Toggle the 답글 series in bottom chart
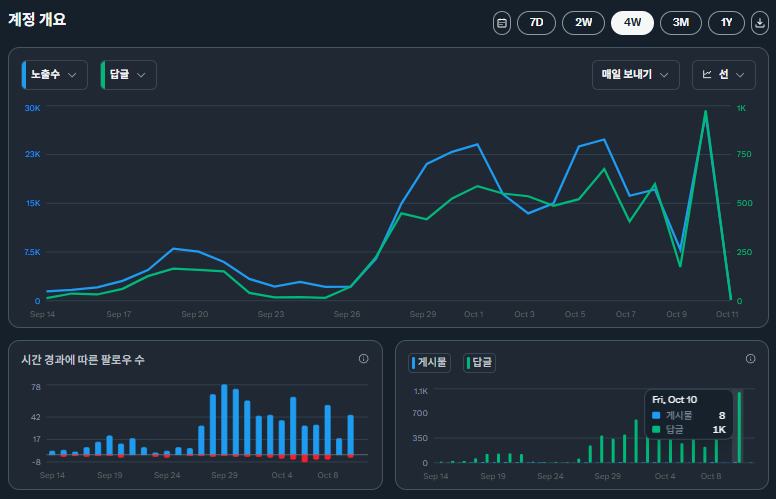 tap(479, 362)
